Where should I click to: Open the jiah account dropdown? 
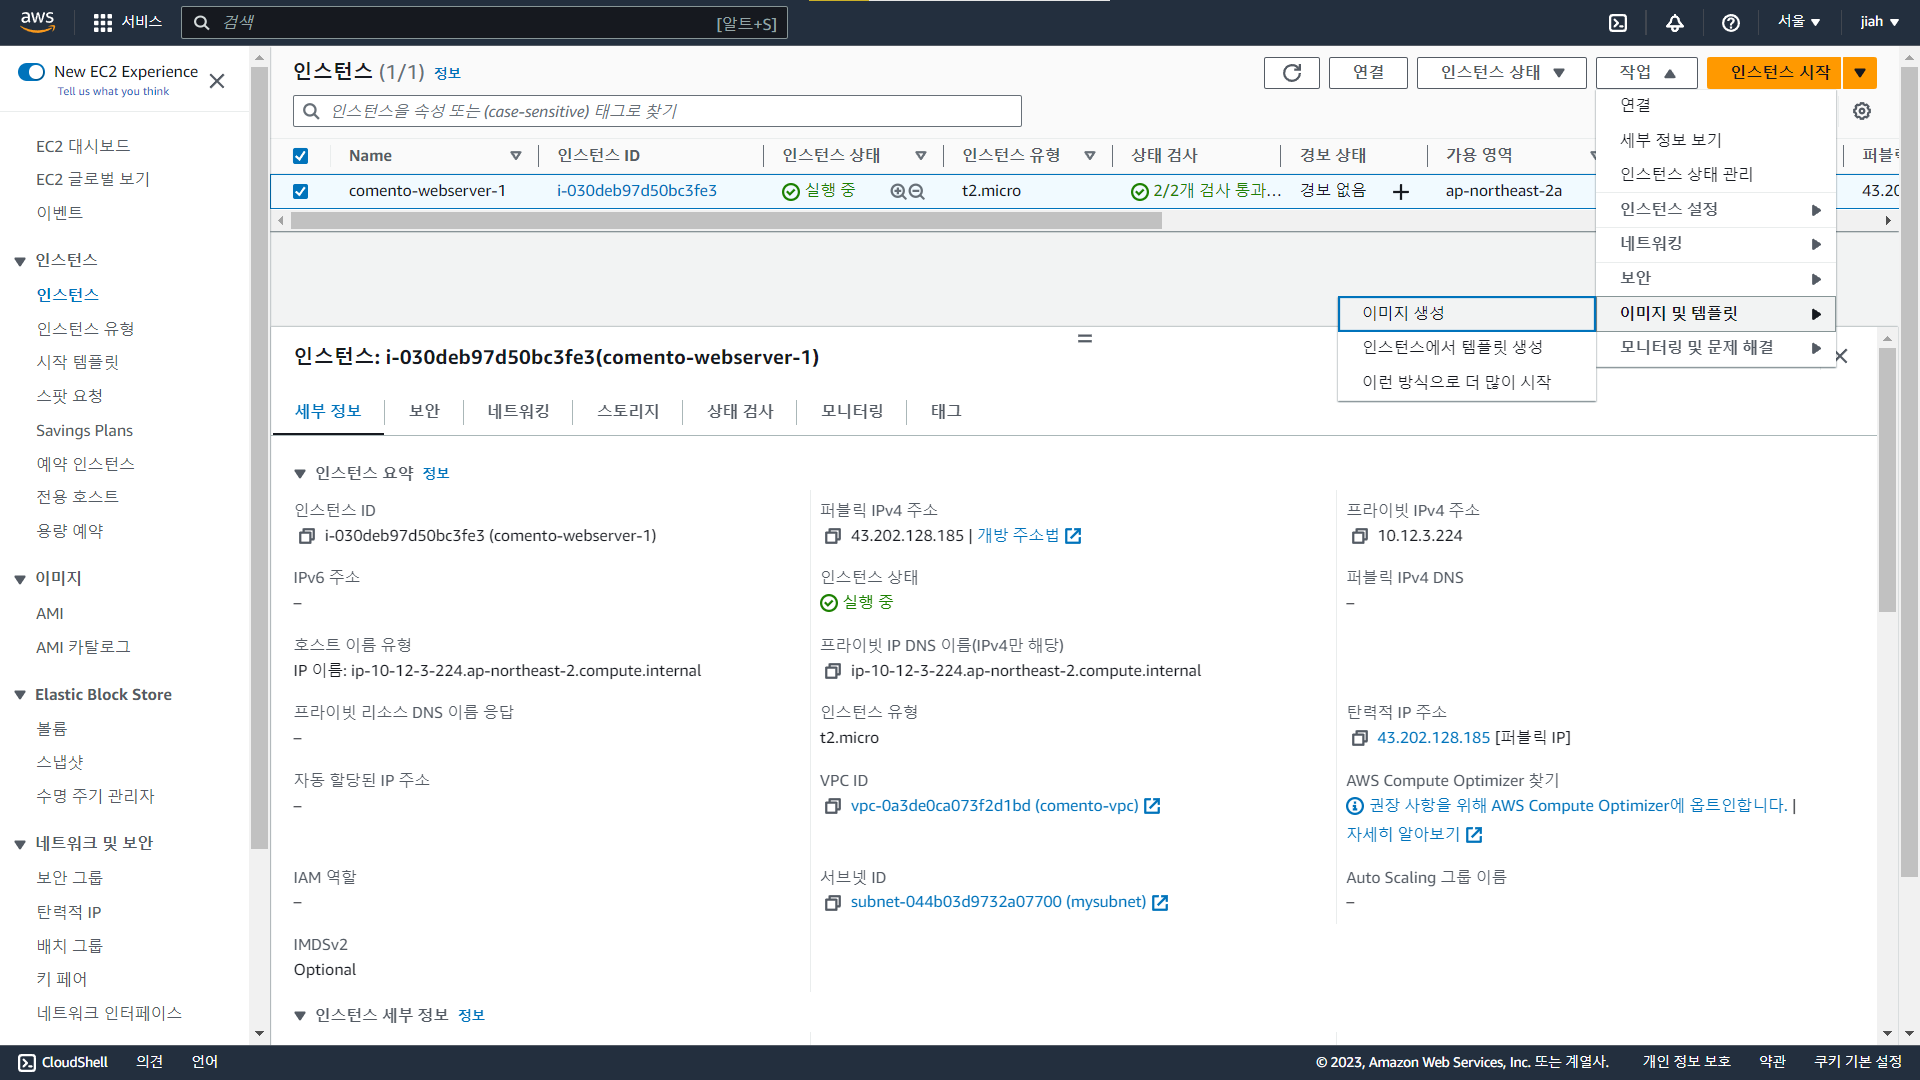click(1880, 22)
